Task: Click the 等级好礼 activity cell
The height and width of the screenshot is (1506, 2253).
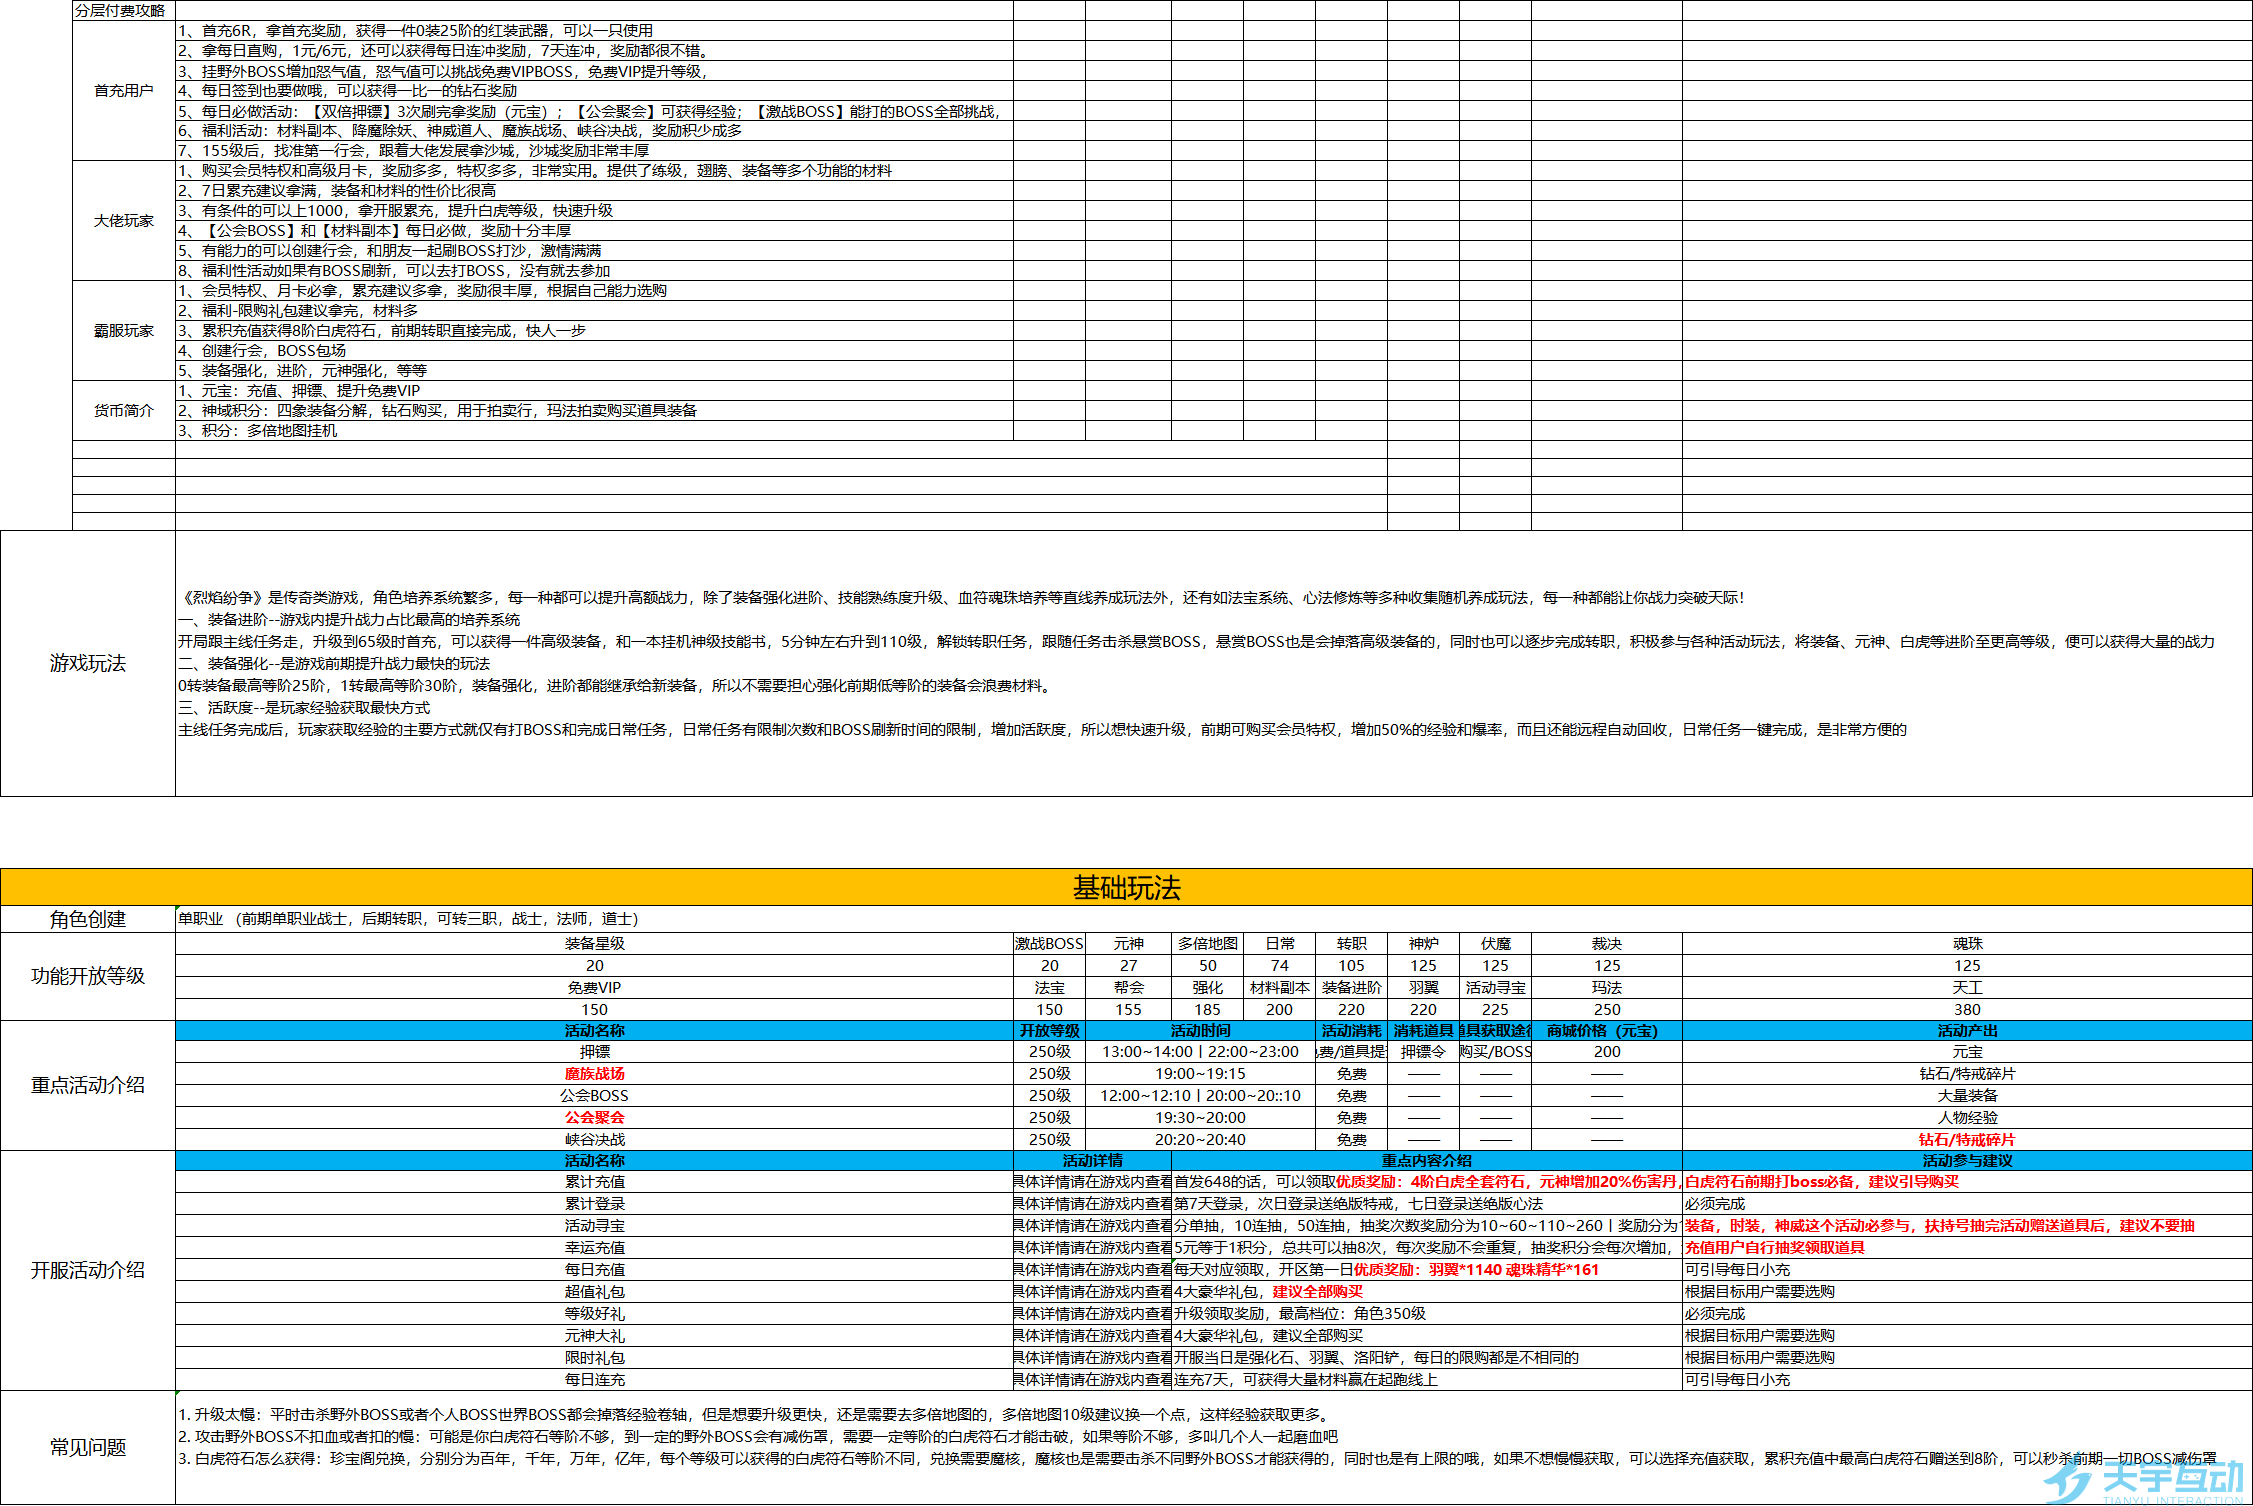Action: [x=595, y=1314]
